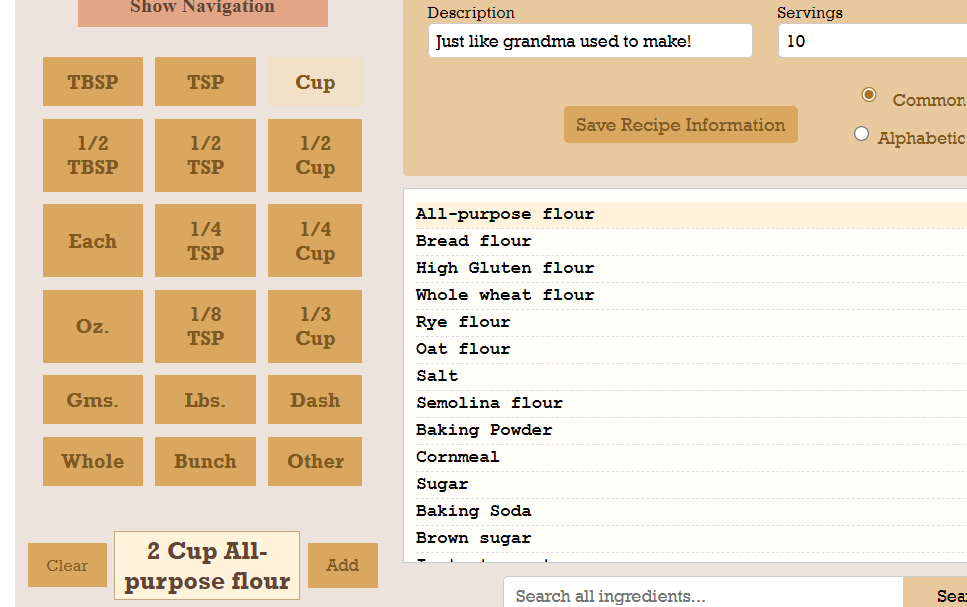Viewport: 967px width, 607px height.
Task: Choose the 1/4 TSP measurement
Action: pyautogui.click(x=205, y=240)
